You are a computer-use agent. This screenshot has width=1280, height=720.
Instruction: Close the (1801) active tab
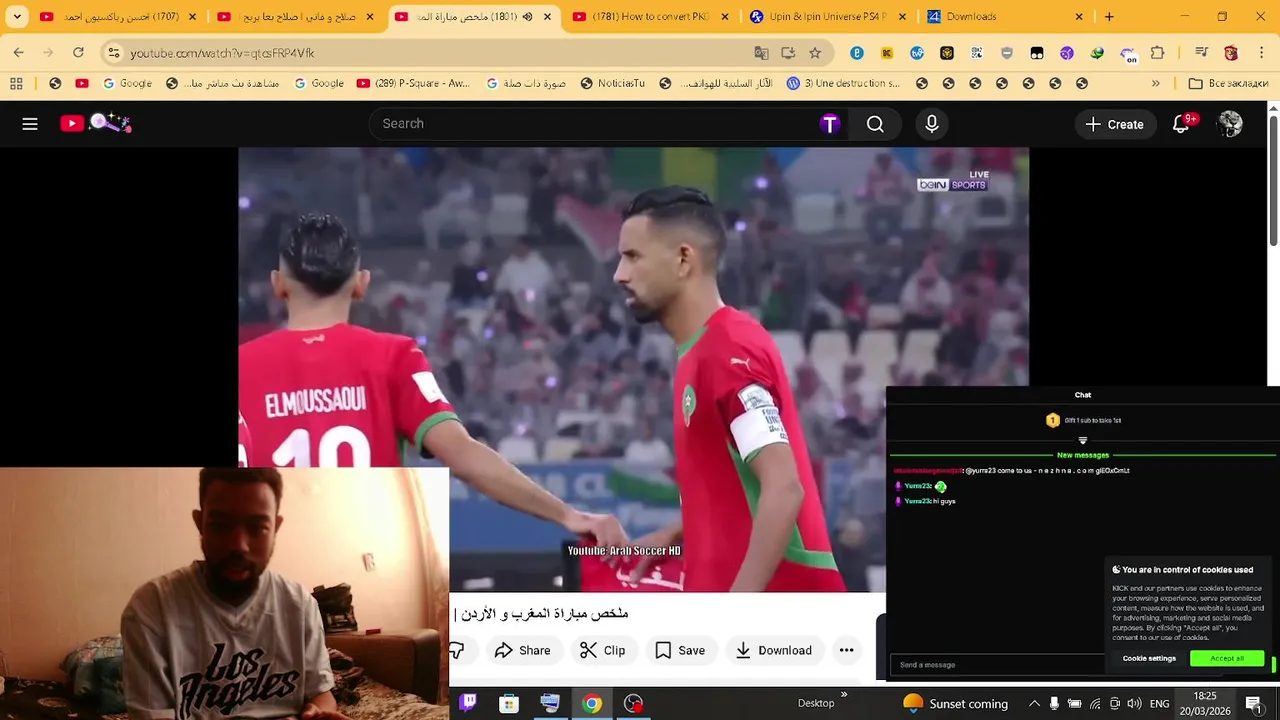coord(547,17)
